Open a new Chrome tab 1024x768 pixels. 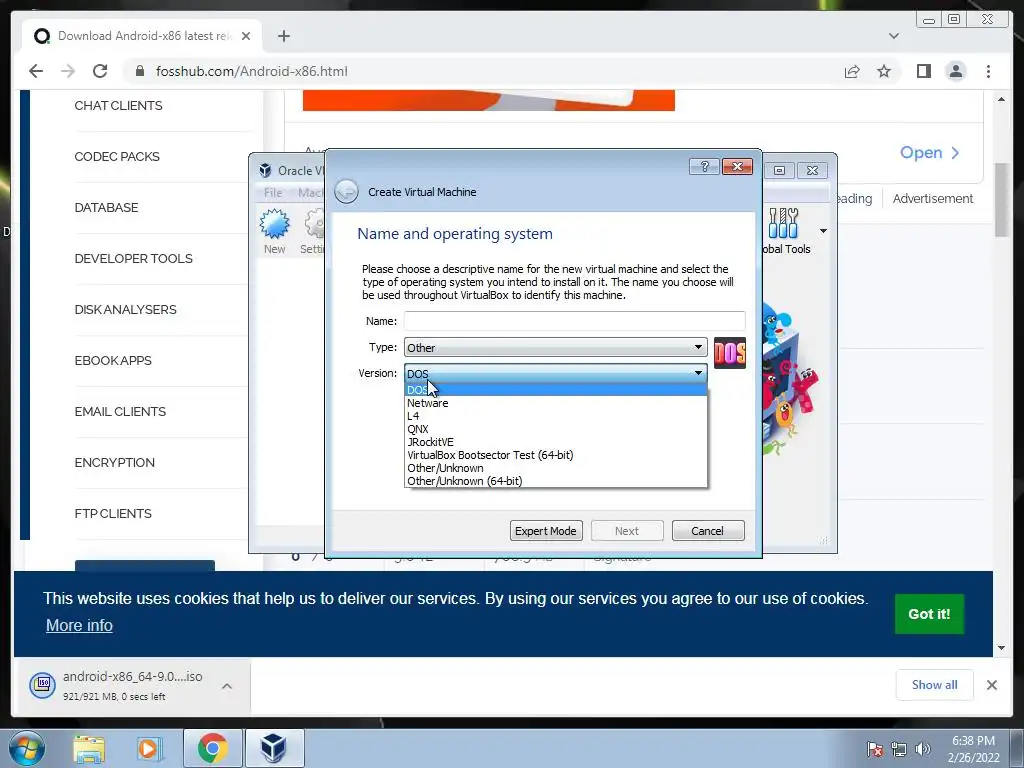pos(283,36)
